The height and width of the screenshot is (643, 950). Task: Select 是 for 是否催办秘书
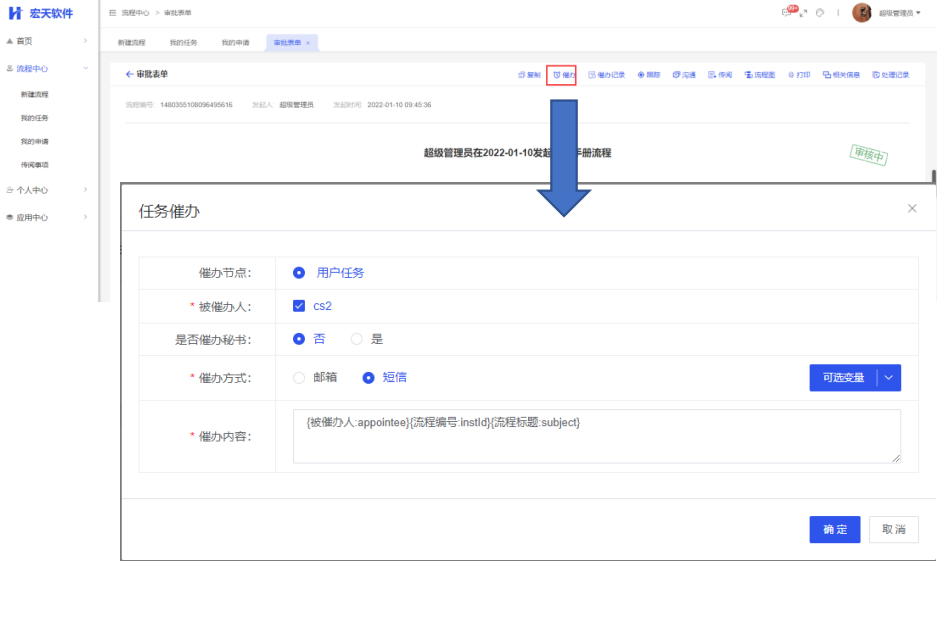click(x=357, y=339)
